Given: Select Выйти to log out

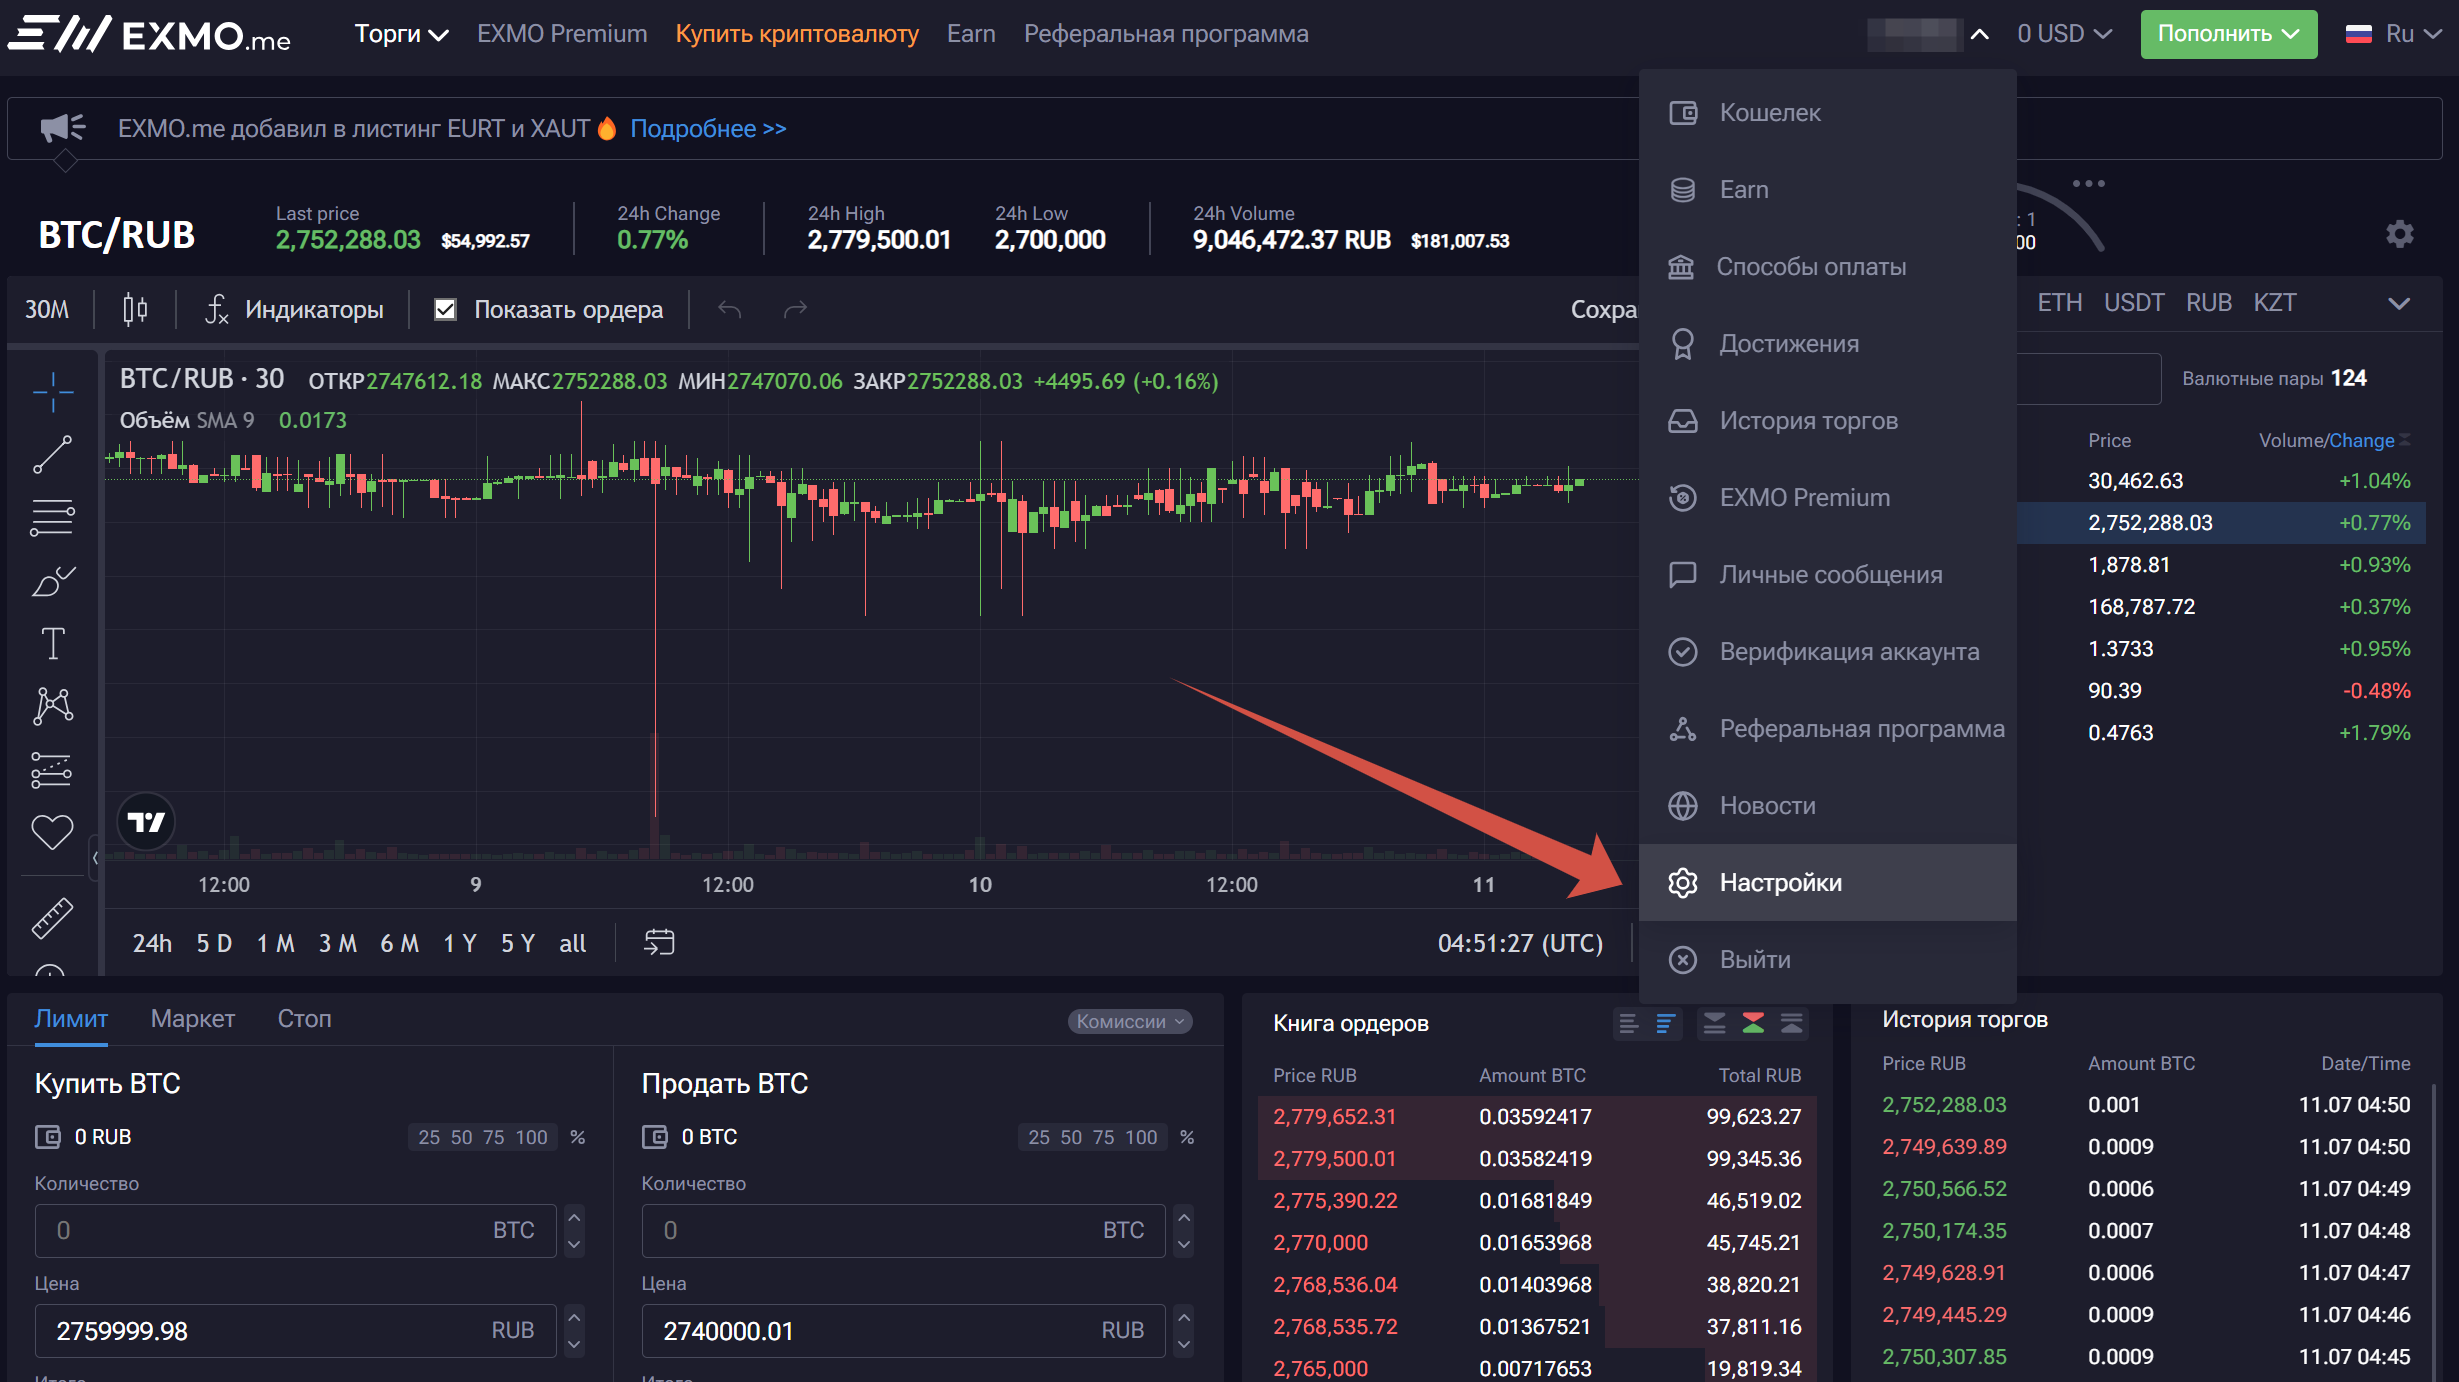Looking at the screenshot, I should 1827,959.
